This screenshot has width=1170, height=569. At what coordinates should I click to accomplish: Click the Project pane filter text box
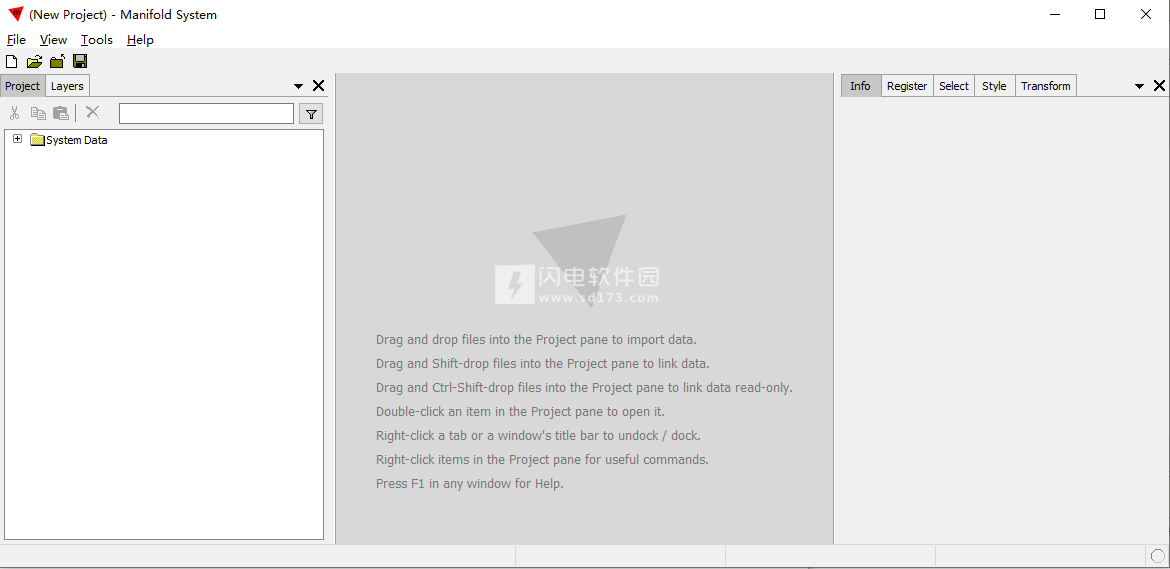coord(207,113)
